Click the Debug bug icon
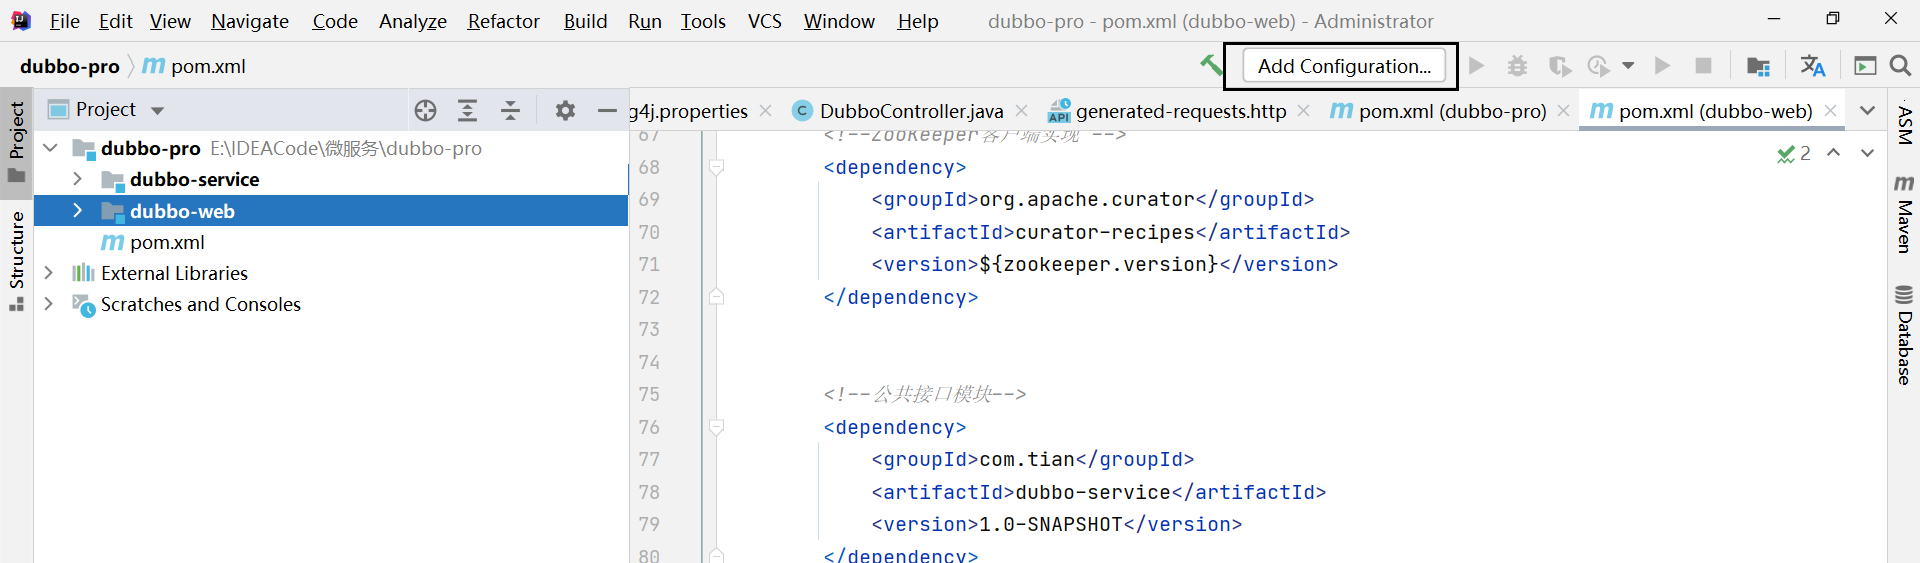Screen dimensions: 1920x563 click(x=1517, y=66)
